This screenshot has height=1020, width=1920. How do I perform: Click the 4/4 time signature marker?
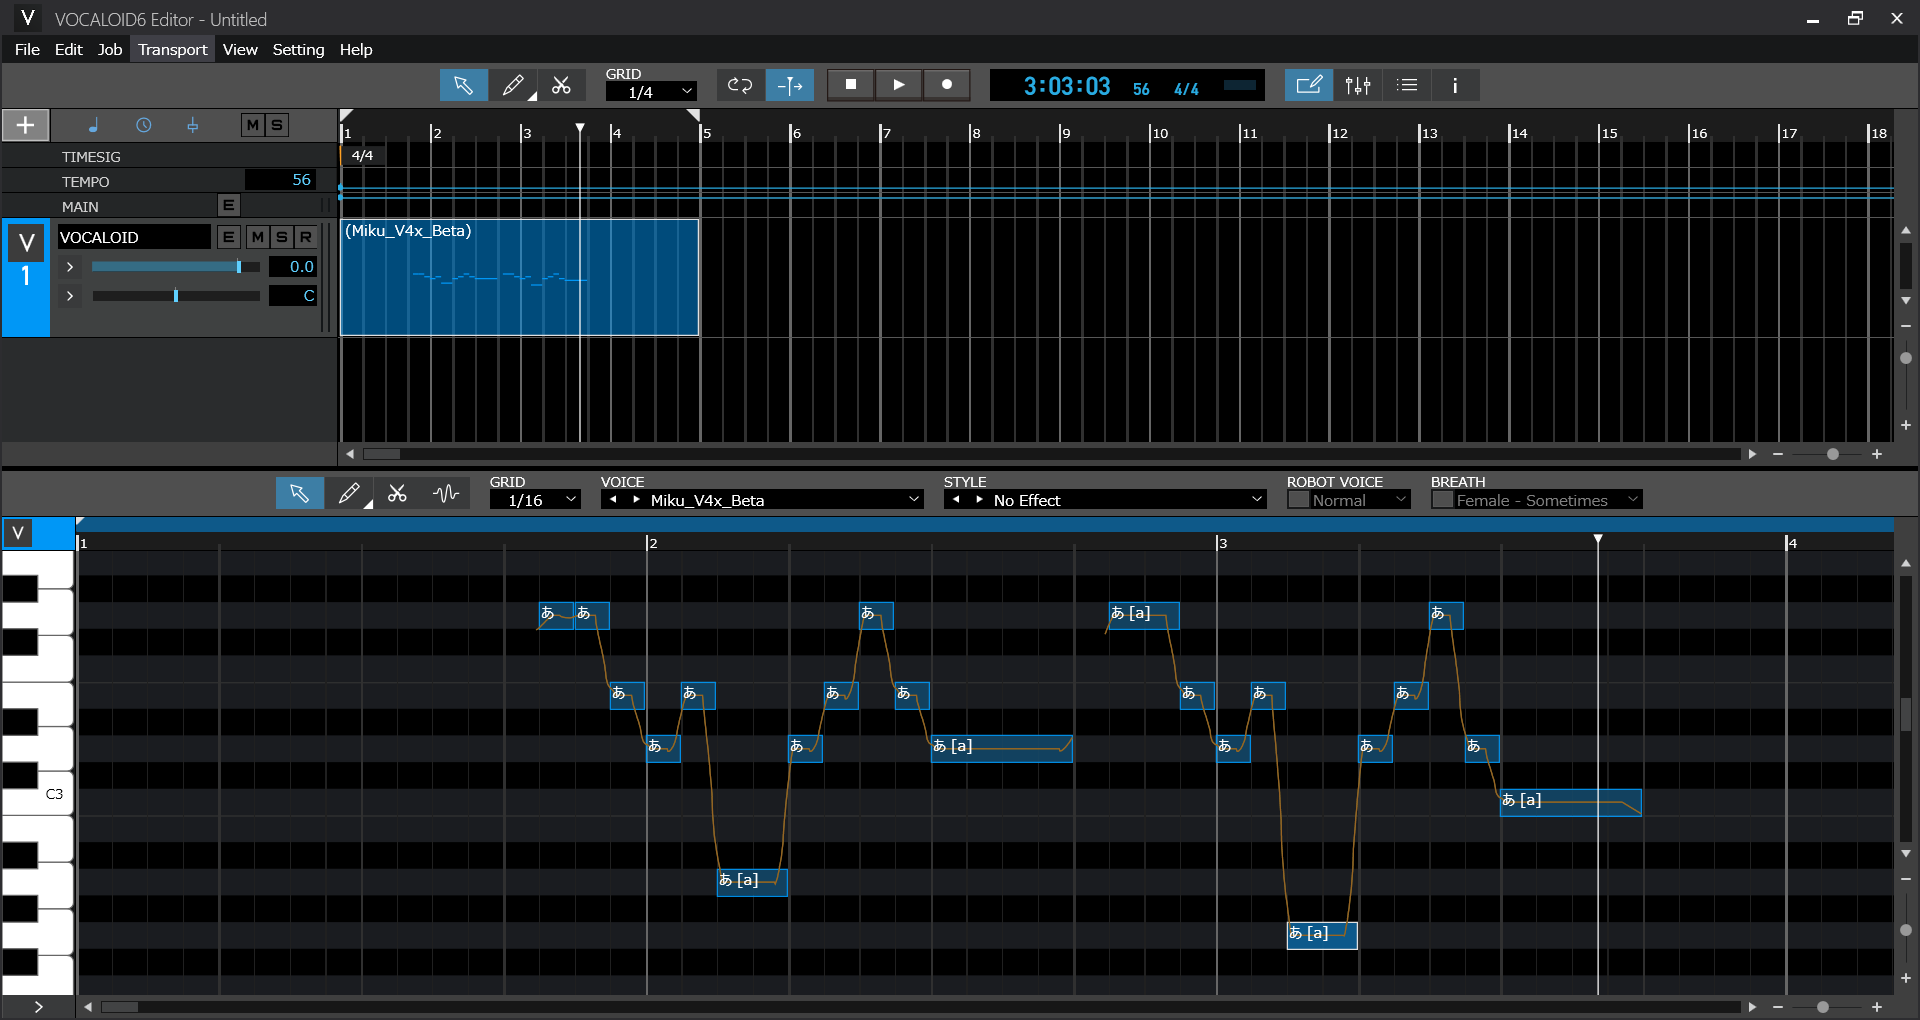(363, 155)
